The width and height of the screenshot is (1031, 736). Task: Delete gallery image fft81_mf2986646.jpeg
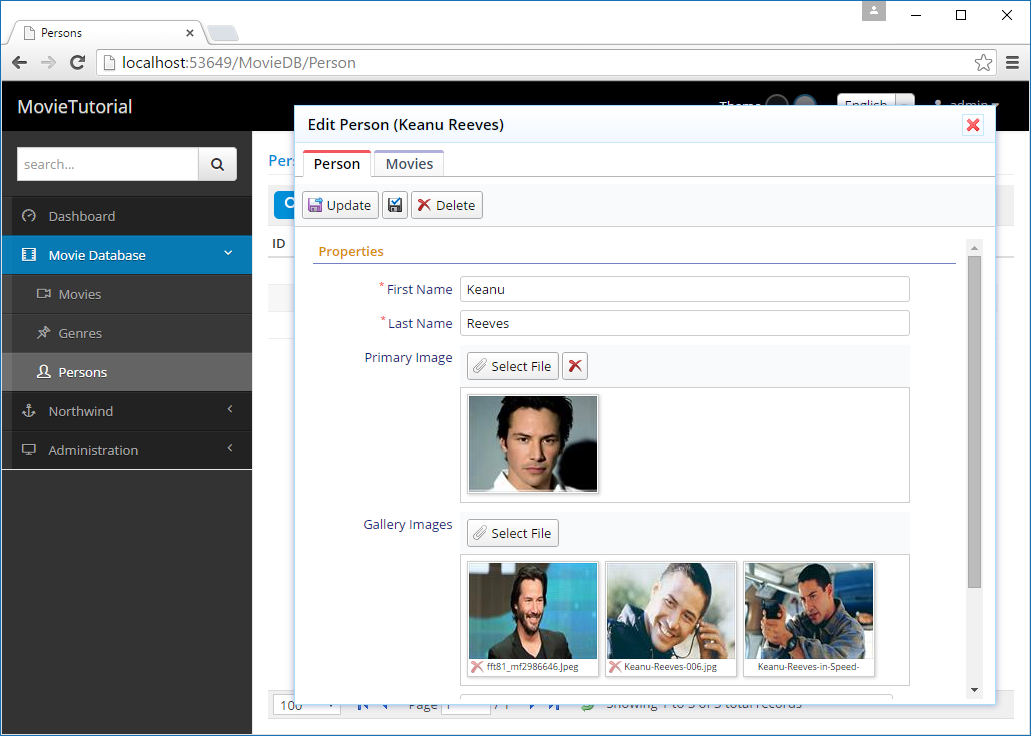coord(477,667)
